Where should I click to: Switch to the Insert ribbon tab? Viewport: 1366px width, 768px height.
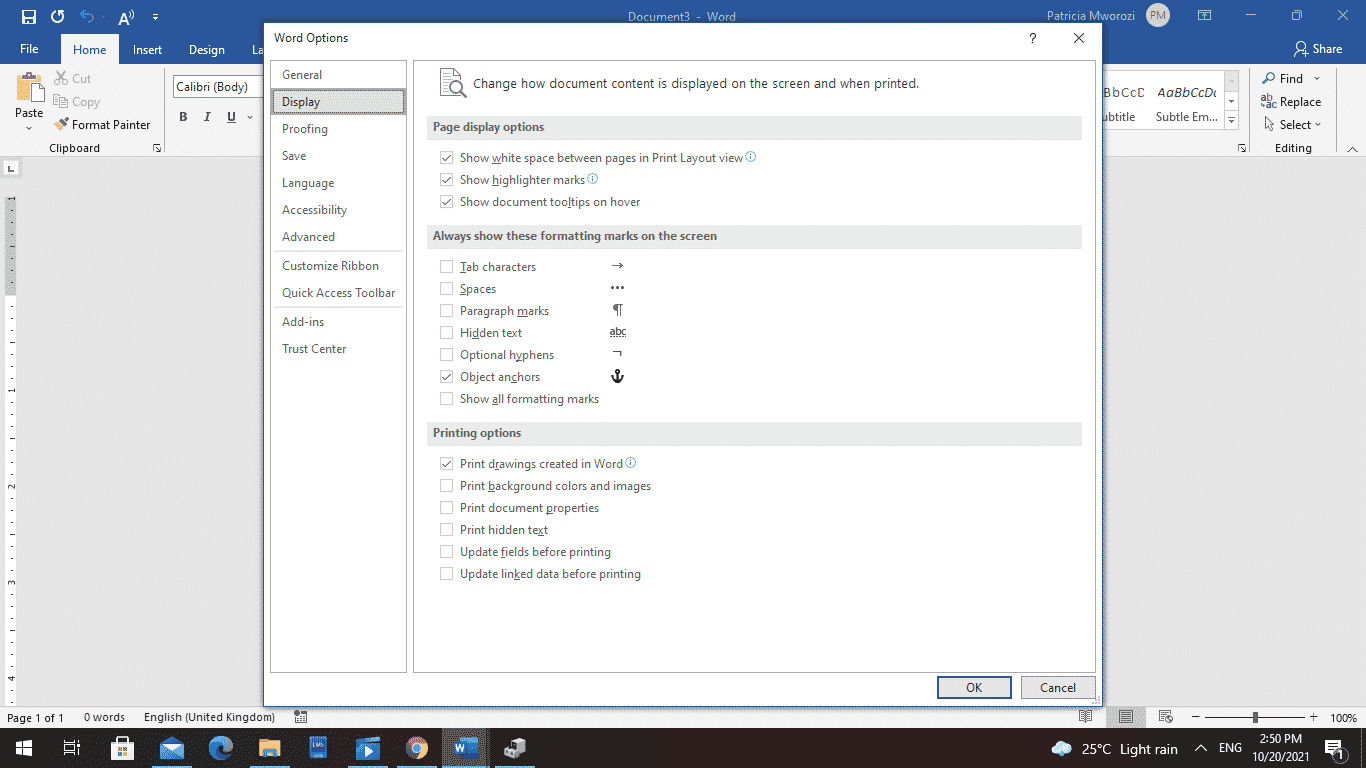(x=147, y=48)
